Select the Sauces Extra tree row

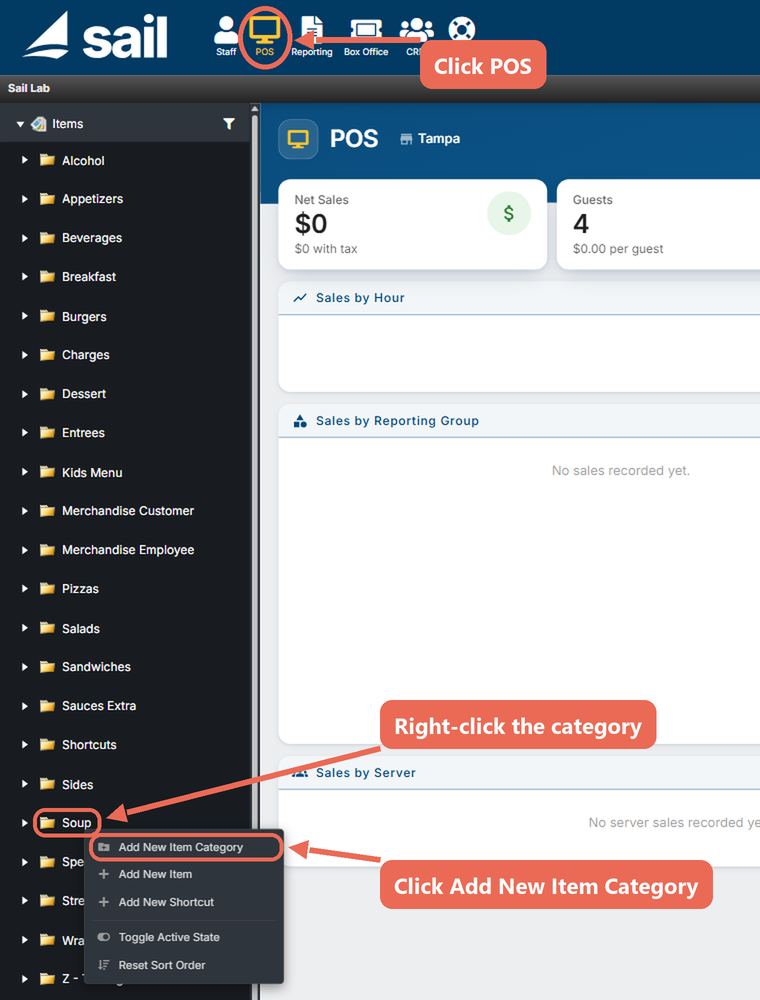click(125, 706)
